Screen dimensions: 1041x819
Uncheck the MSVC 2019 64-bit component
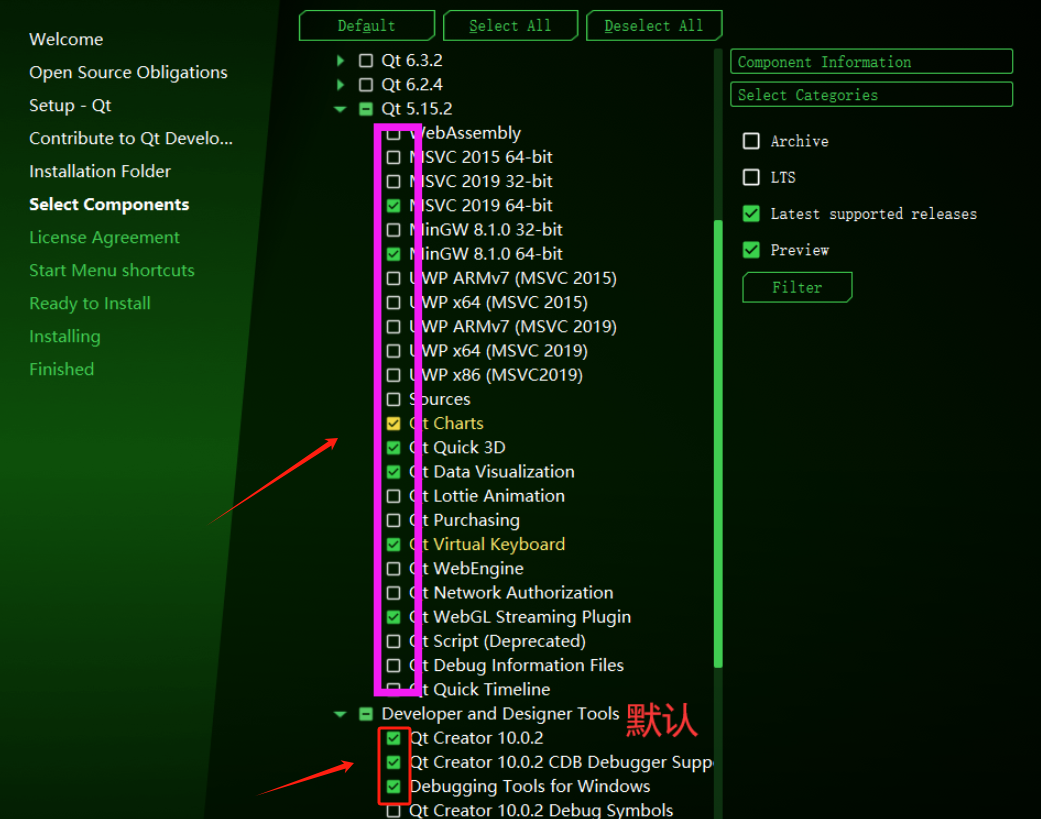pos(394,205)
